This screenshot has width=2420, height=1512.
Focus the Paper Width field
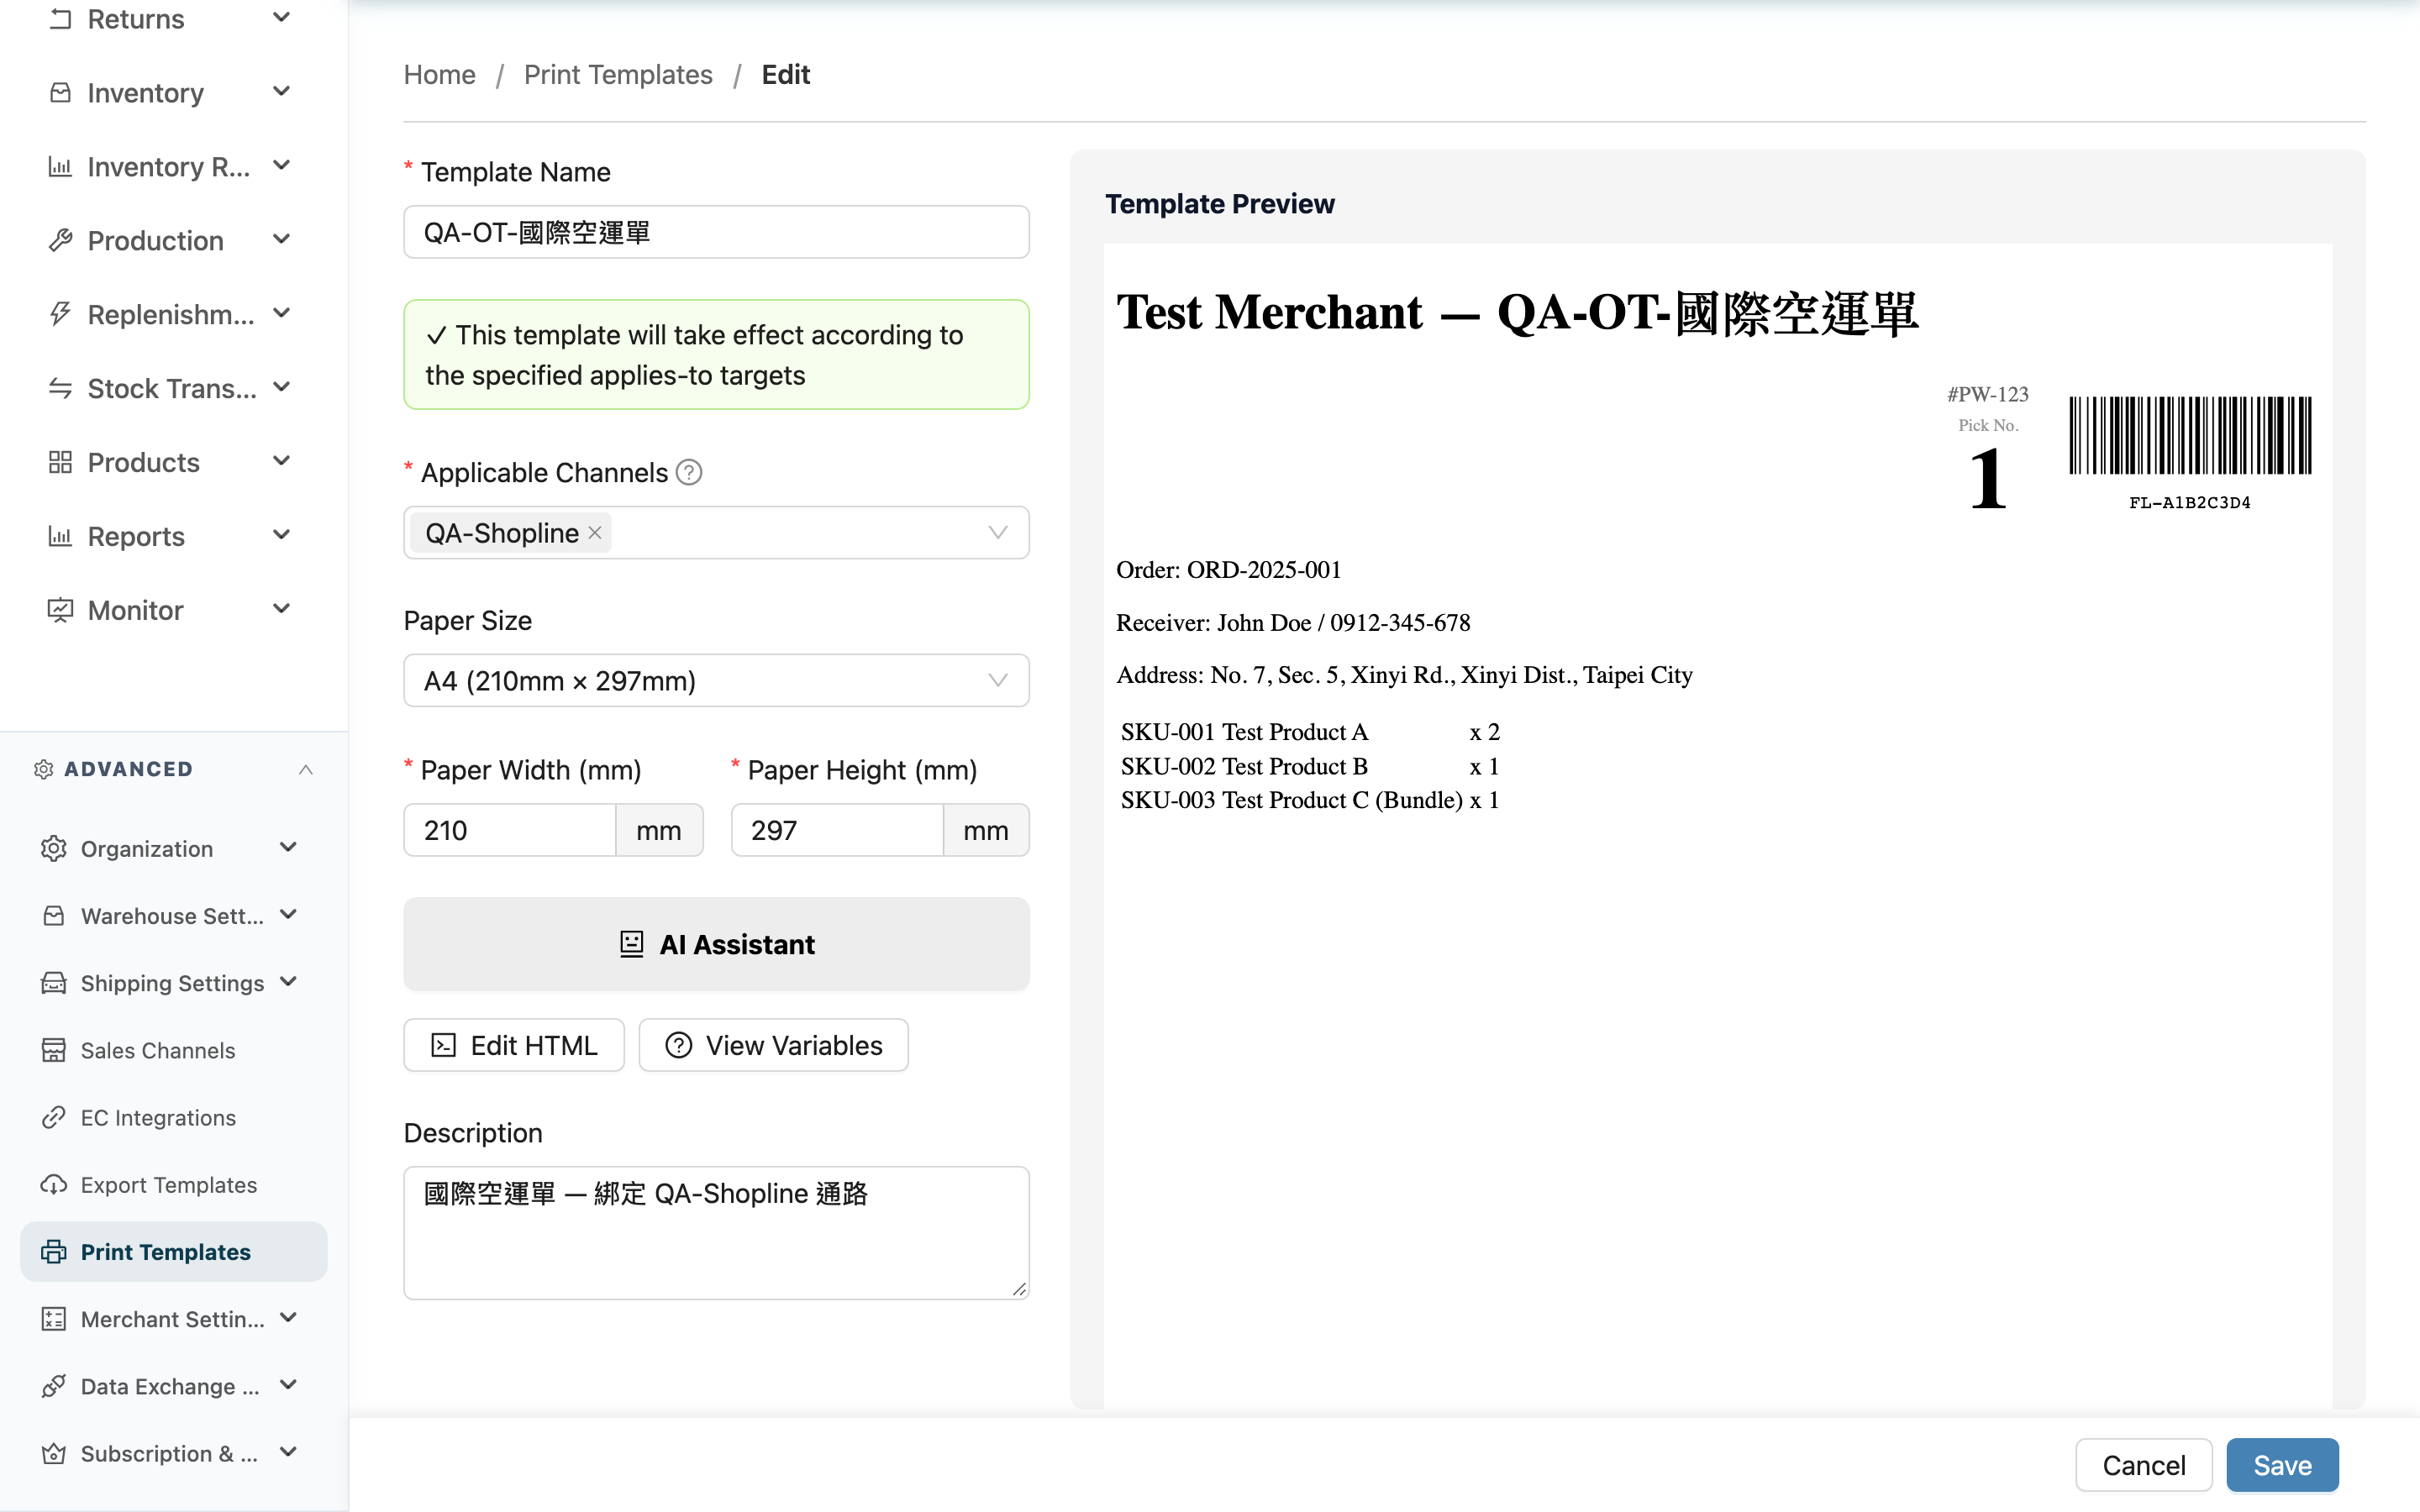click(x=510, y=830)
